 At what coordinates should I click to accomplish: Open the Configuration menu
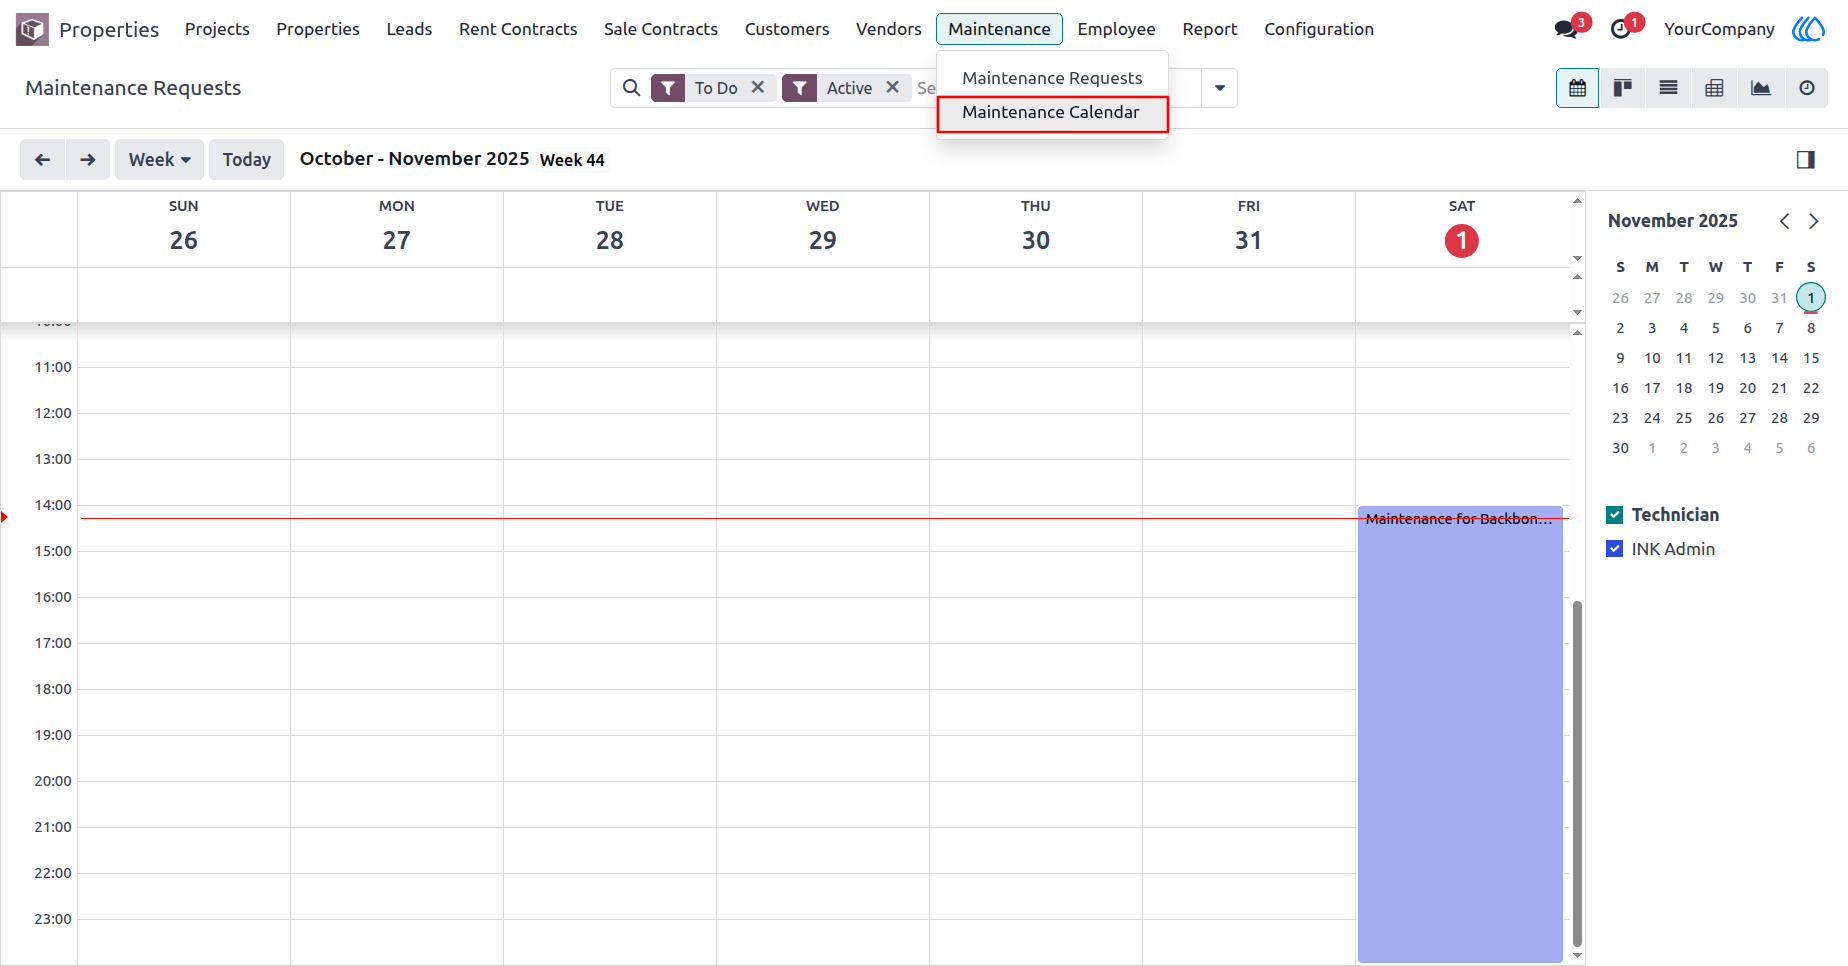click(x=1319, y=29)
